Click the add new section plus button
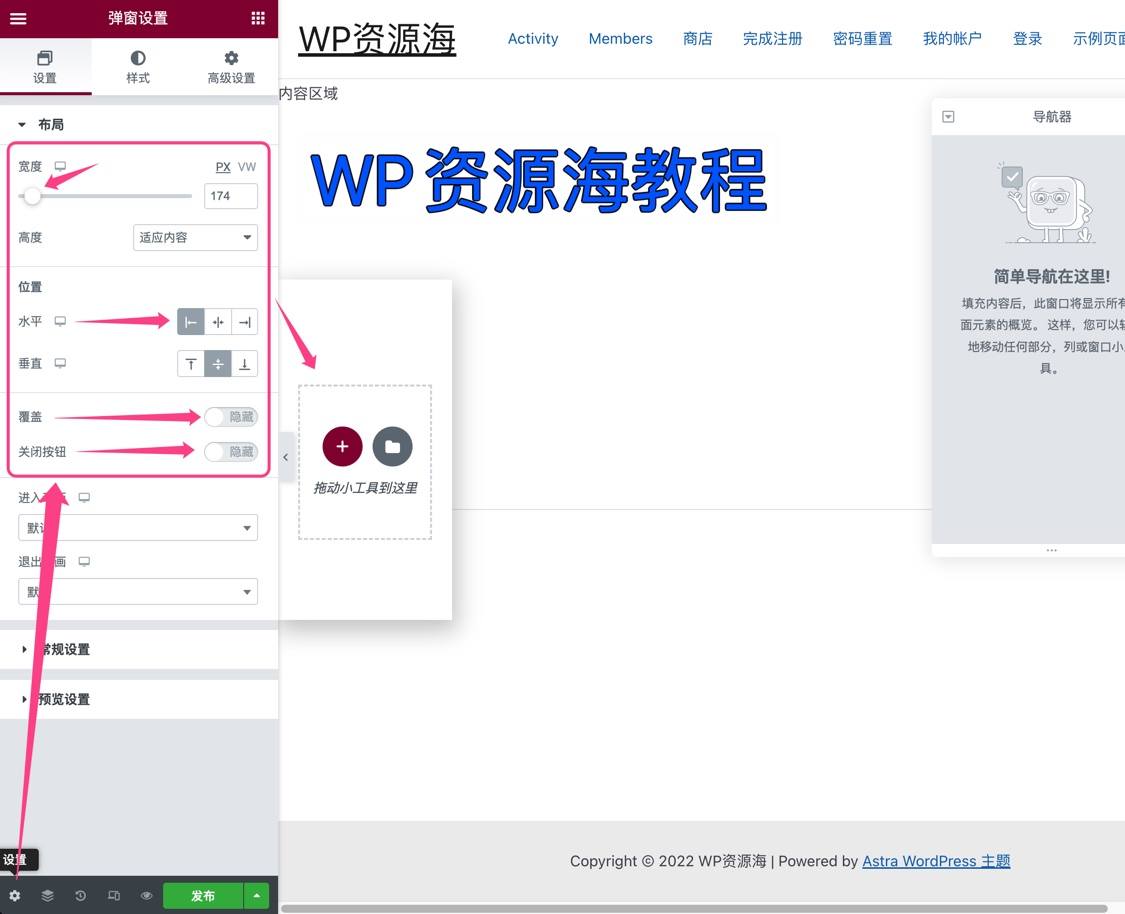The image size is (1125, 914). tap(342, 446)
